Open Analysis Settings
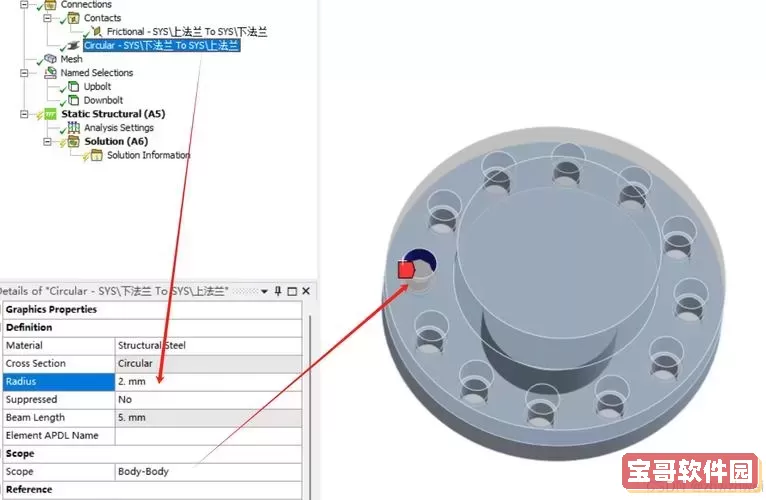 point(119,128)
